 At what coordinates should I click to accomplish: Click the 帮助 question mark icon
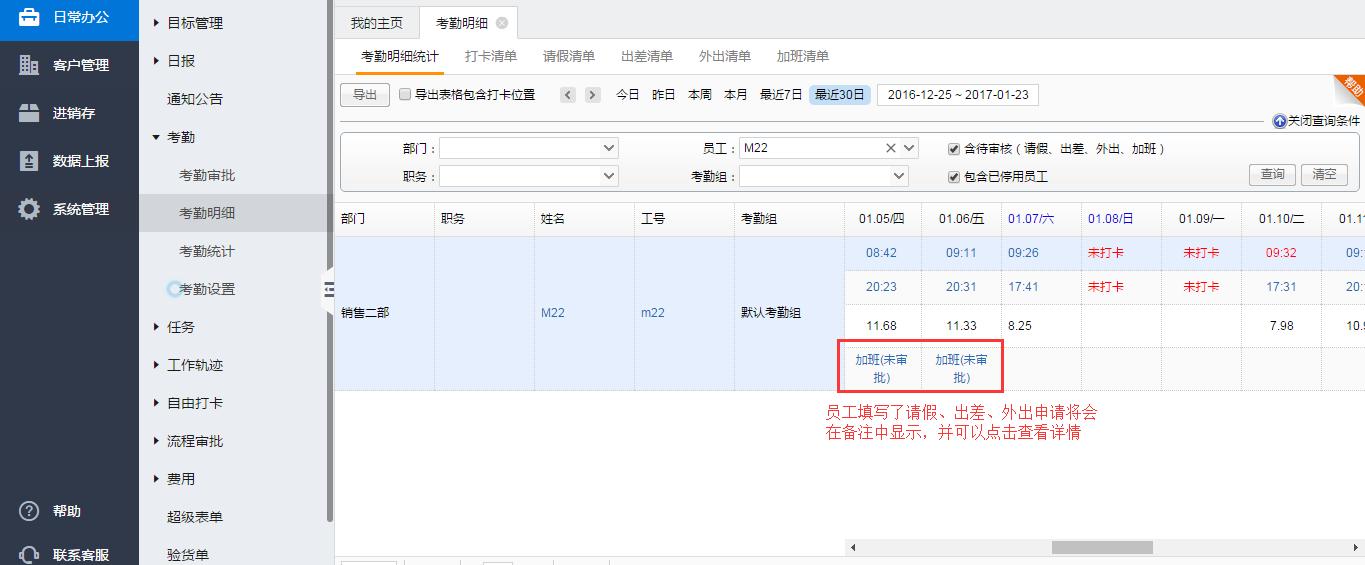(29, 511)
